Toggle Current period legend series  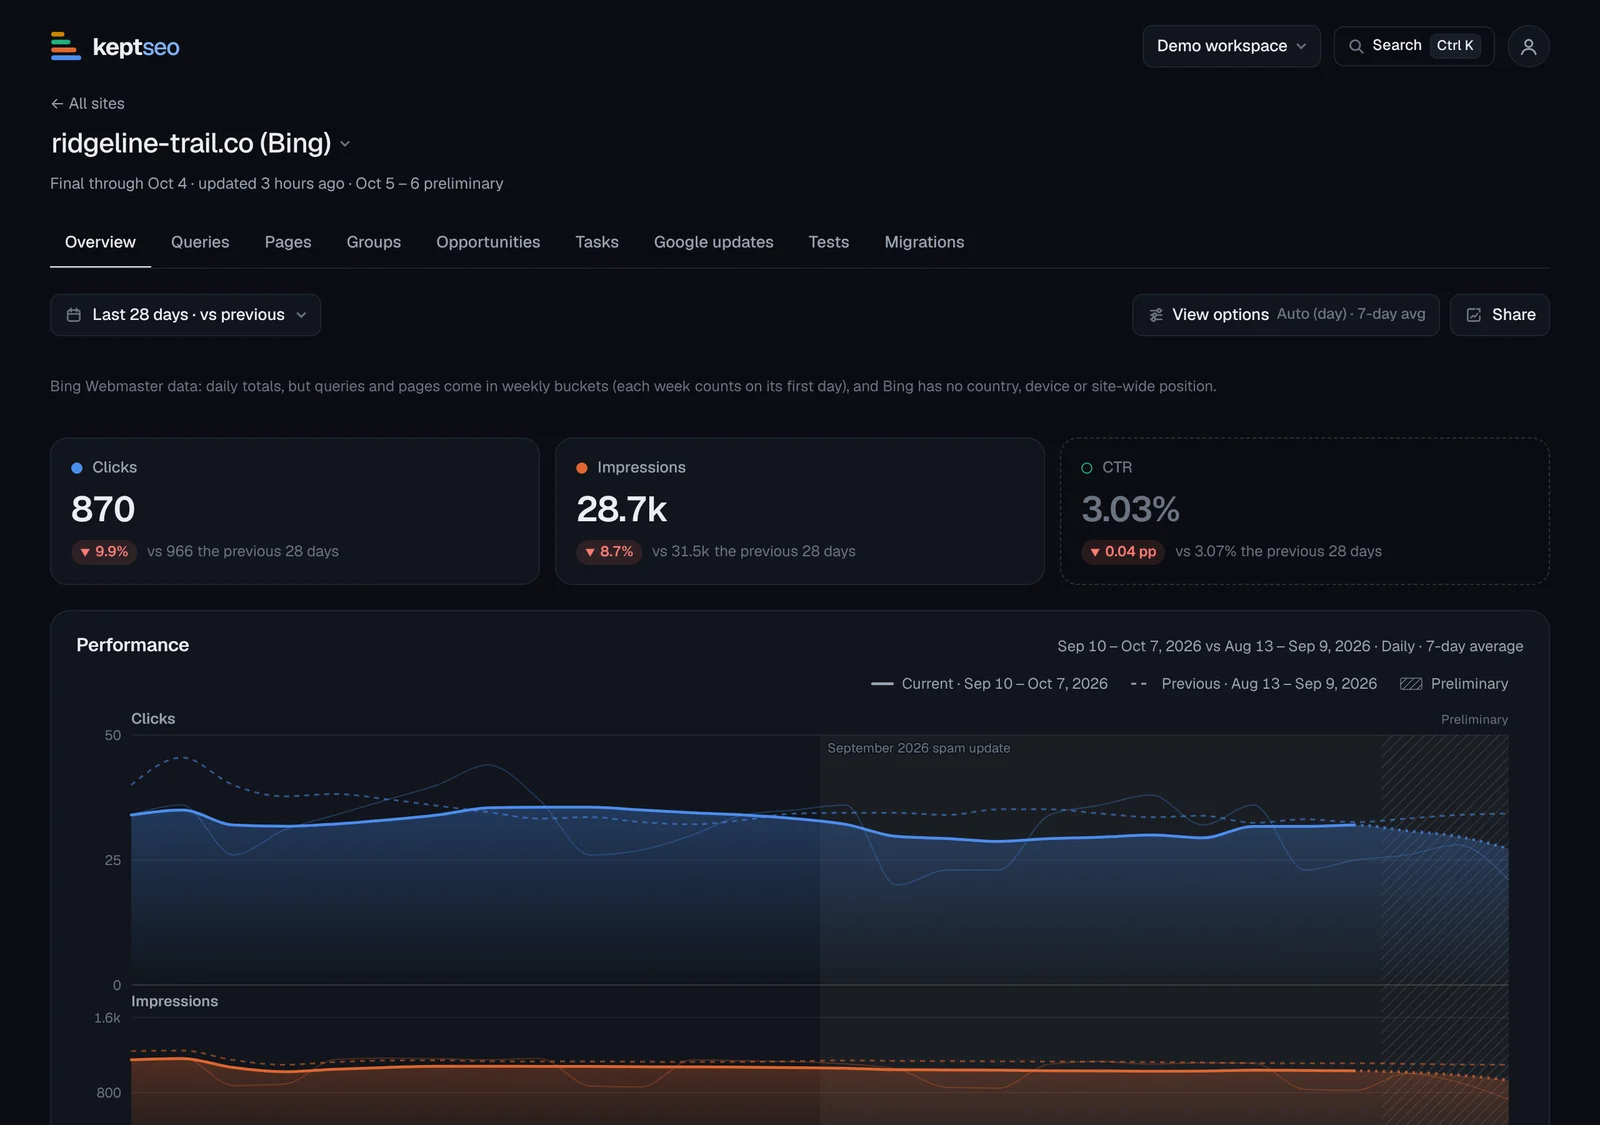[x=989, y=684]
